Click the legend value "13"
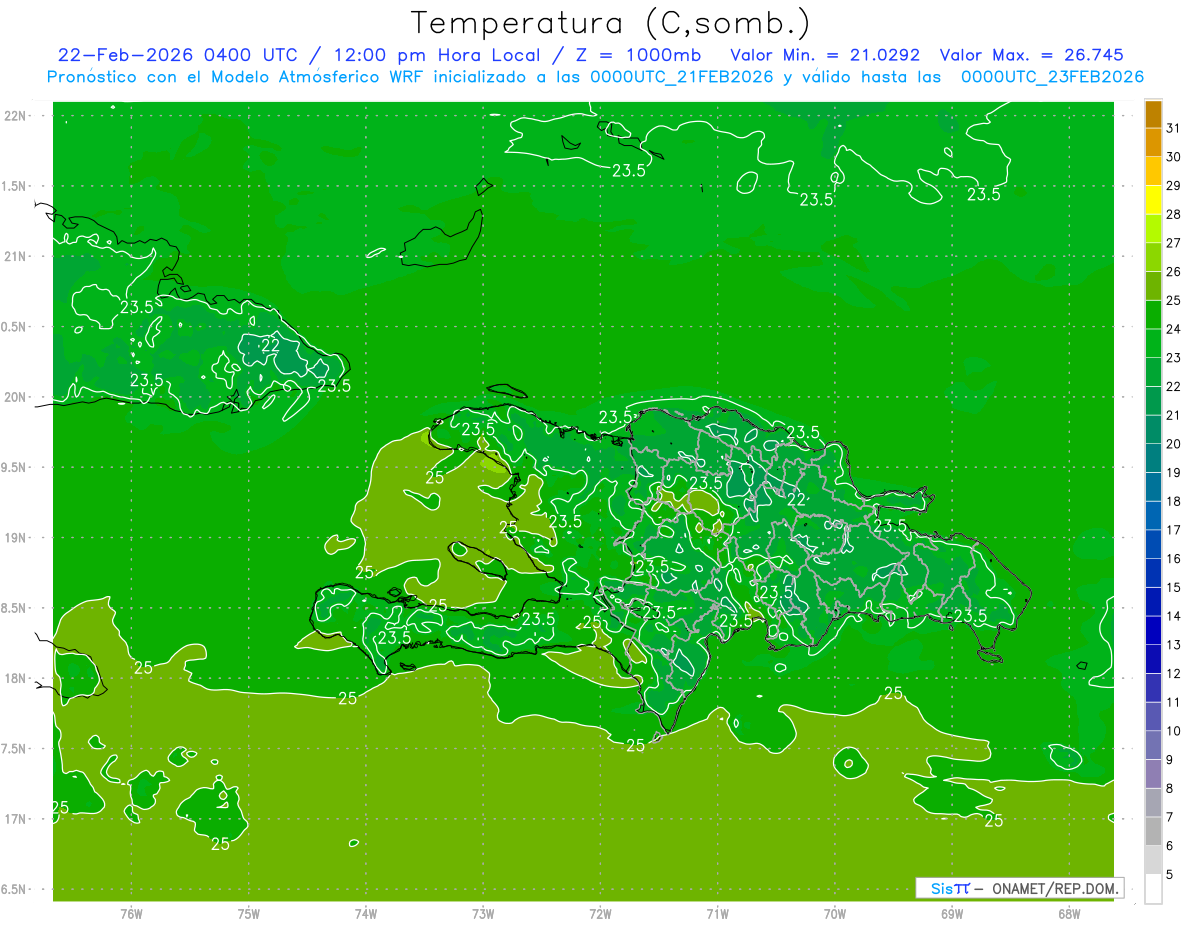This screenshot has height=927, width=1200. coord(1174,645)
